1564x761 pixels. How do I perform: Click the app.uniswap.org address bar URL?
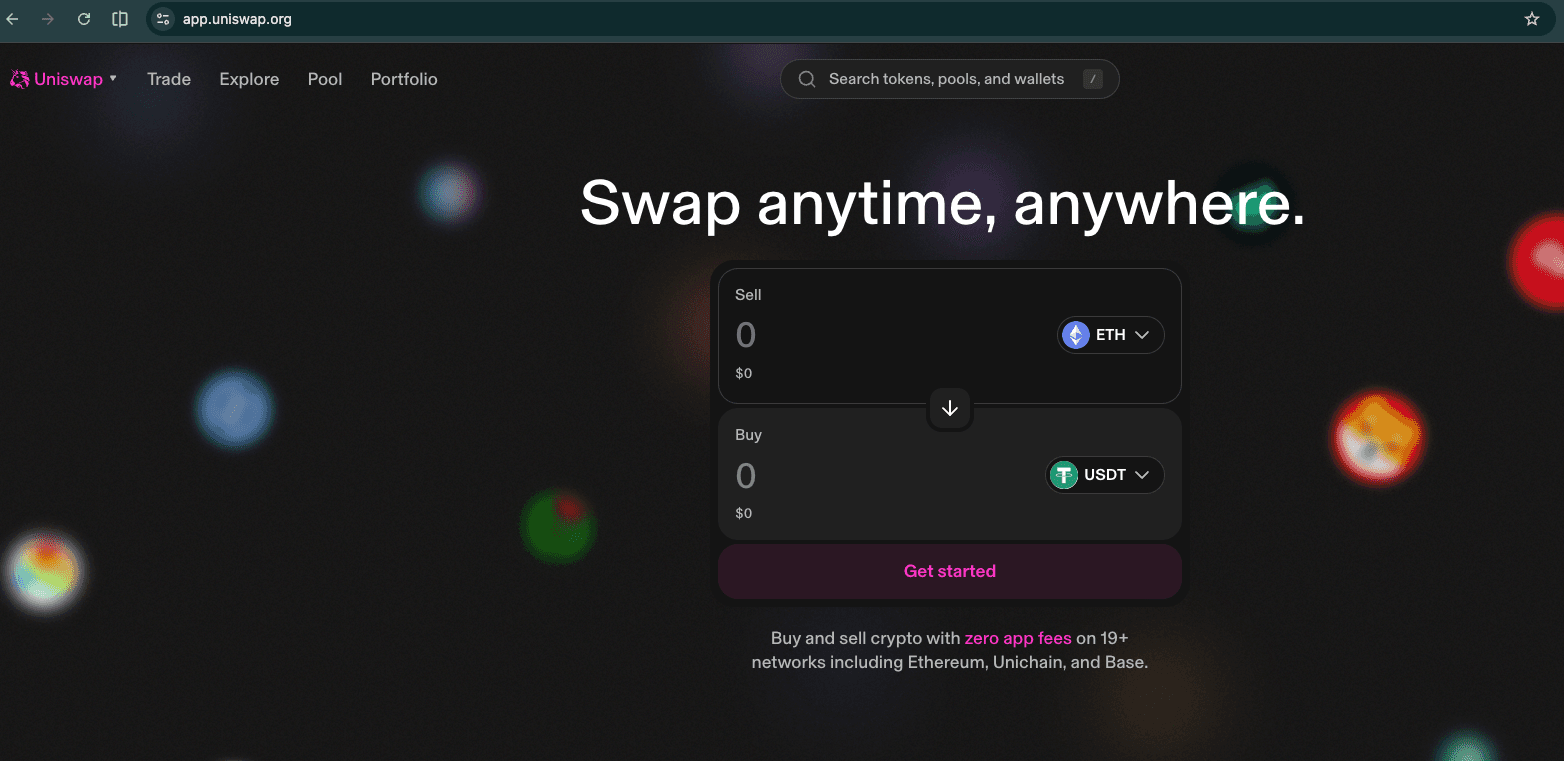coord(237,19)
